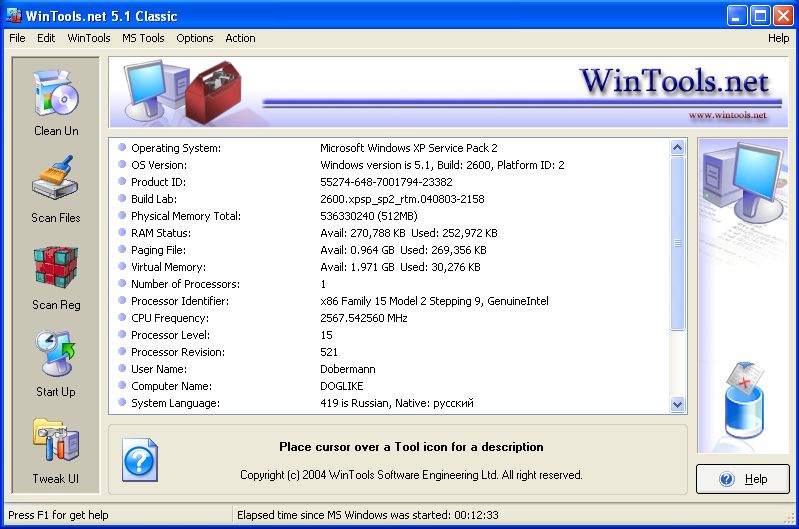Open the Scan Reg registry tool

[x=56, y=267]
